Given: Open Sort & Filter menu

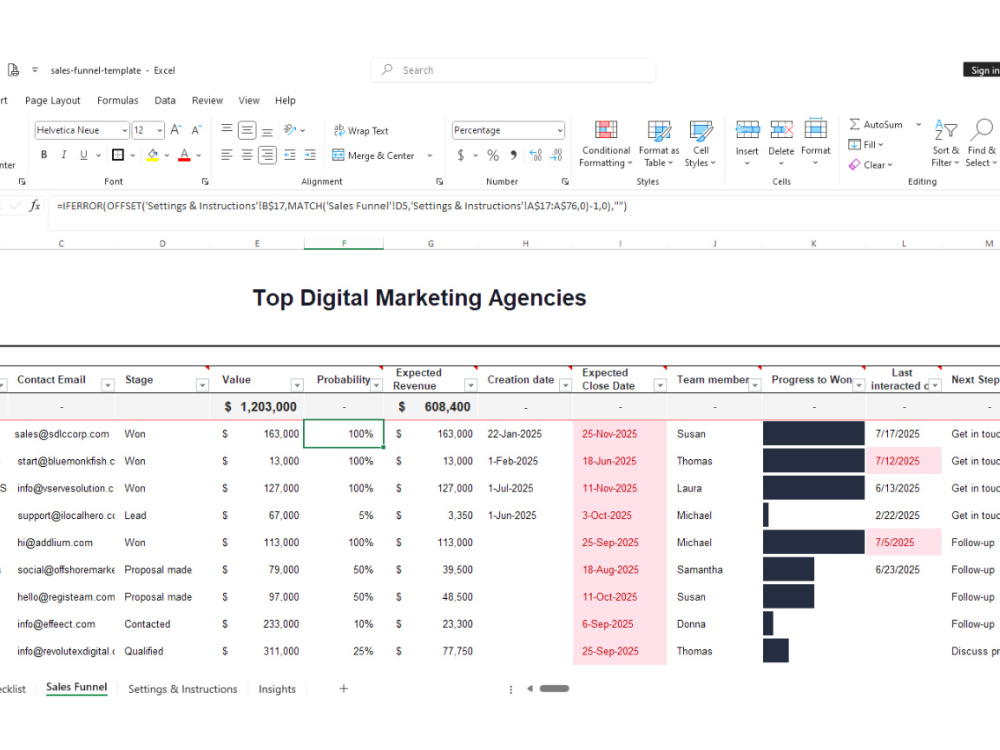Looking at the screenshot, I should point(945,143).
